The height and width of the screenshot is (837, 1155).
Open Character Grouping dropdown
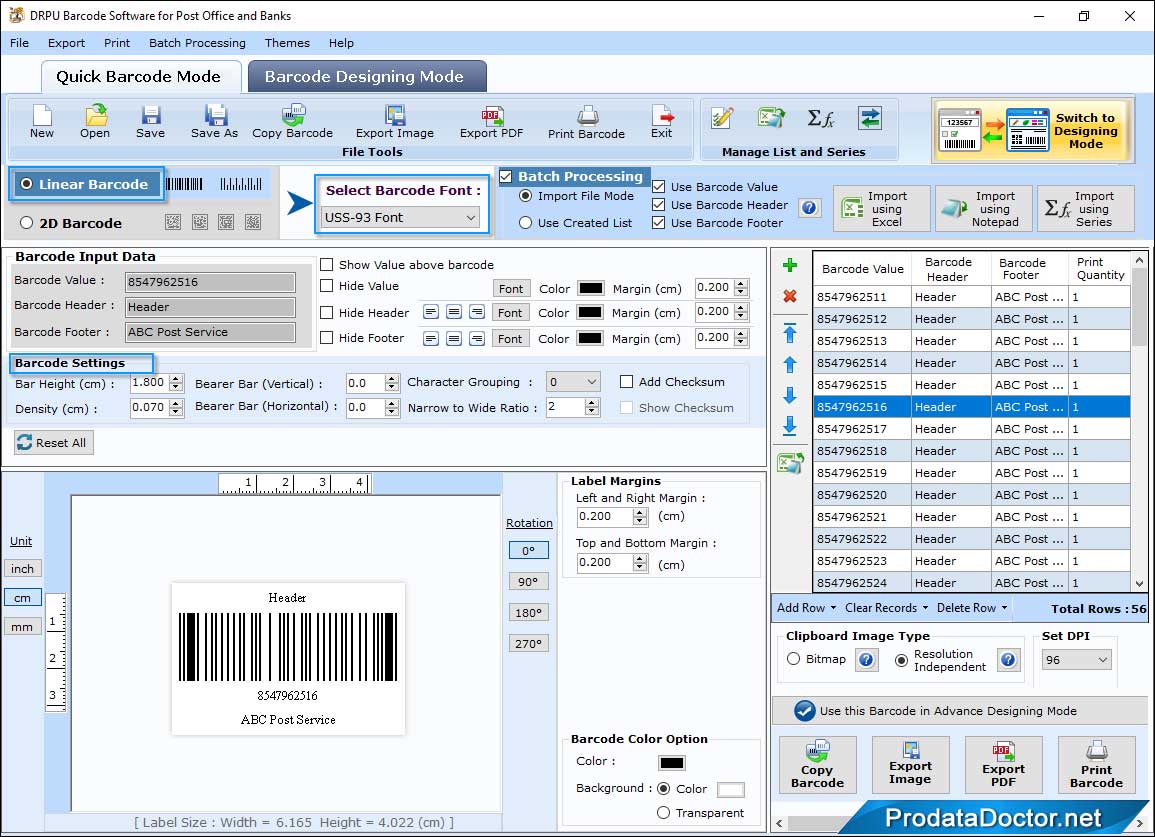[x=573, y=382]
